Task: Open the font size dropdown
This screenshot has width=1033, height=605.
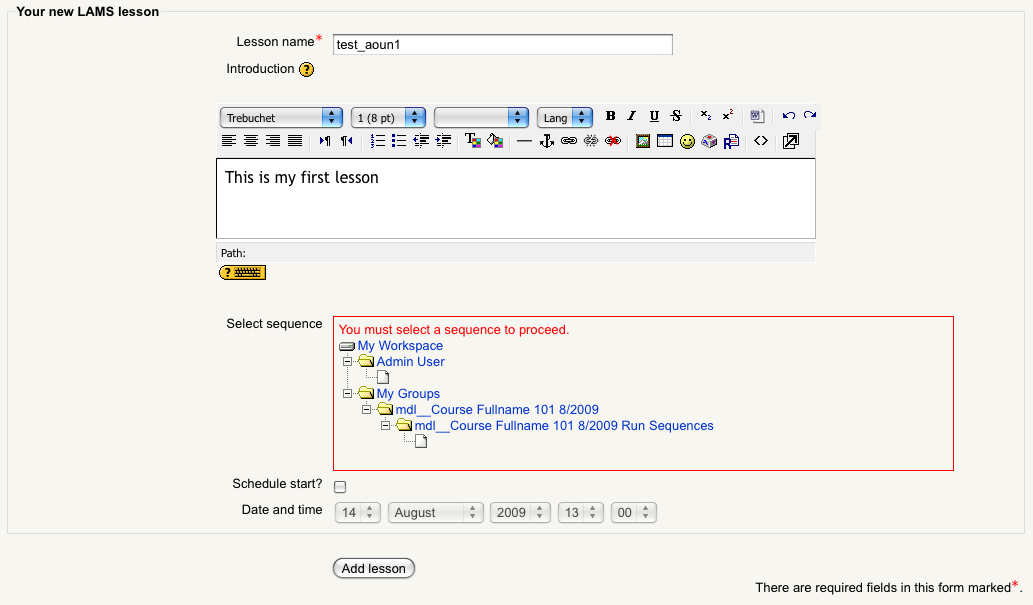Action: pyautogui.click(x=388, y=118)
